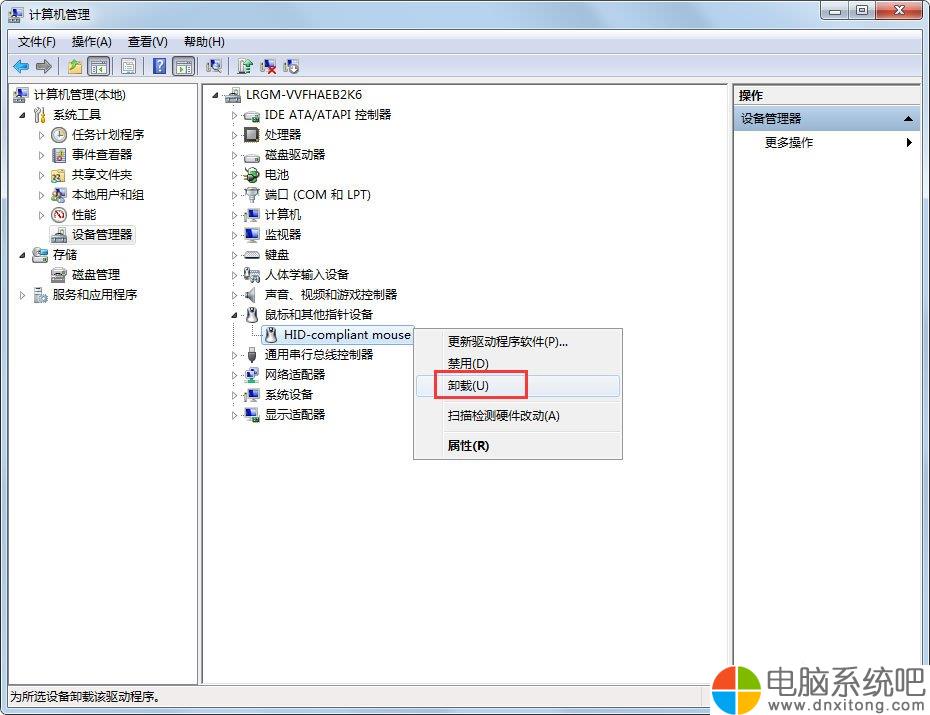Open the 操作(A) menu
Viewport: 930px width, 715px height.
coord(91,42)
